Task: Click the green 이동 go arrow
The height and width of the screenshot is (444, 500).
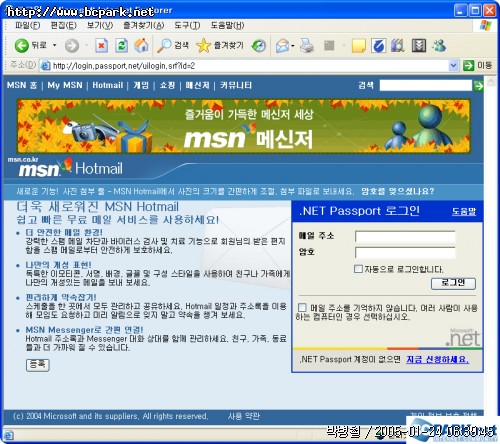Action: pos(468,66)
